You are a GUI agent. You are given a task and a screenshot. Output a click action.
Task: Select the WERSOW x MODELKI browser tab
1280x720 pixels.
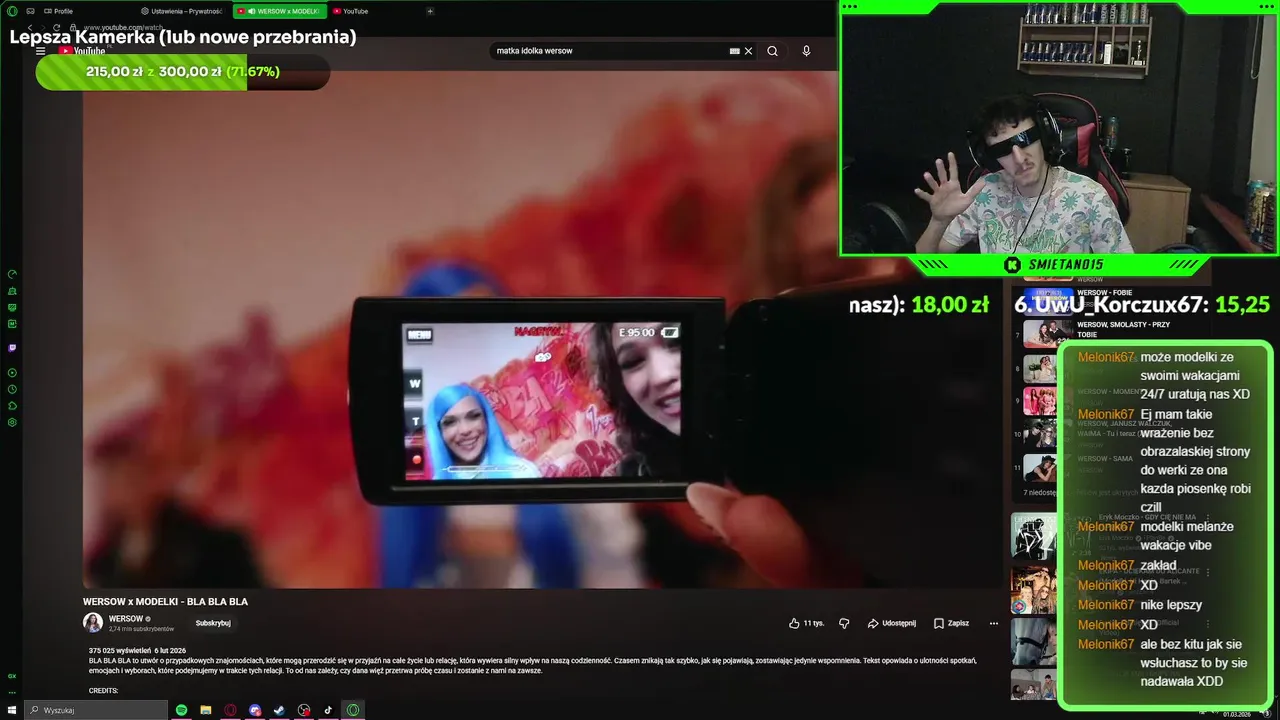click(279, 11)
